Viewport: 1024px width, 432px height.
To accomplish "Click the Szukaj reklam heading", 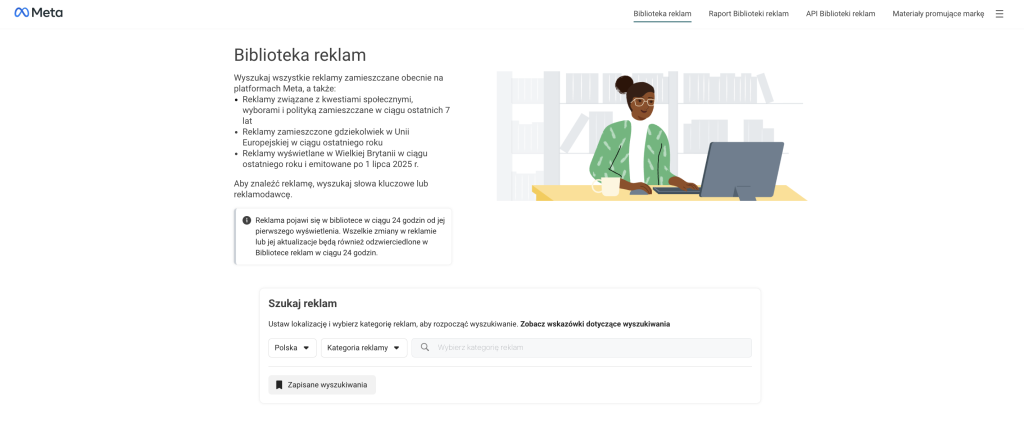I will pyautogui.click(x=302, y=303).
